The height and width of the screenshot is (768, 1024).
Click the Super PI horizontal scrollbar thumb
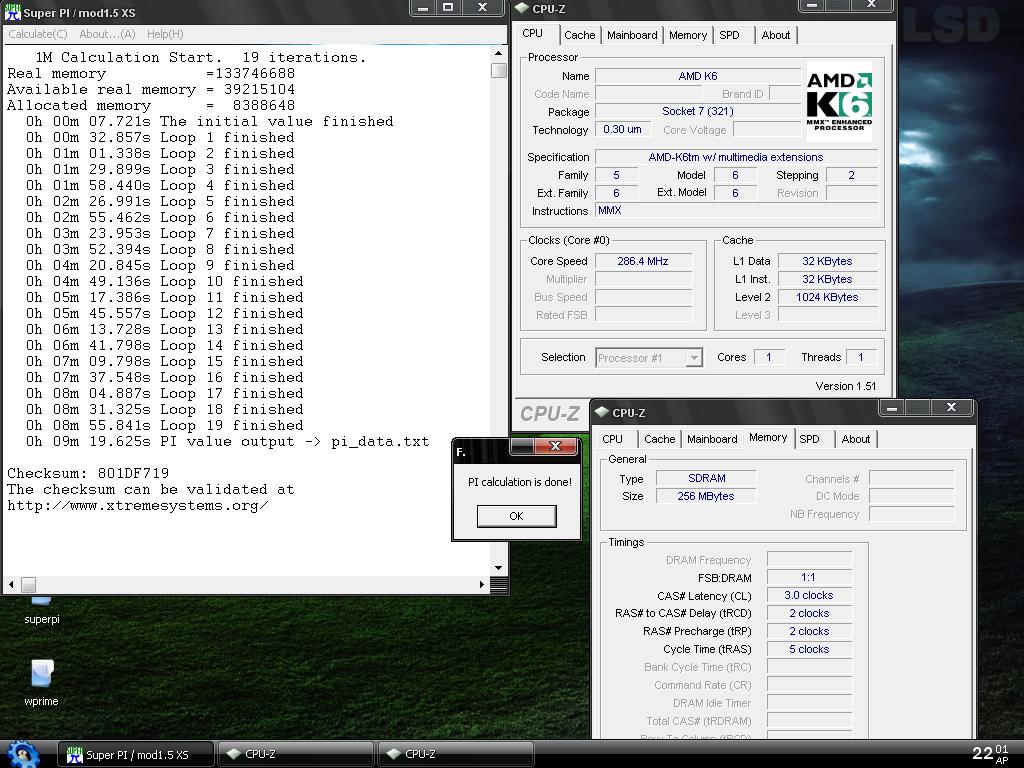(x=28, y=584)
